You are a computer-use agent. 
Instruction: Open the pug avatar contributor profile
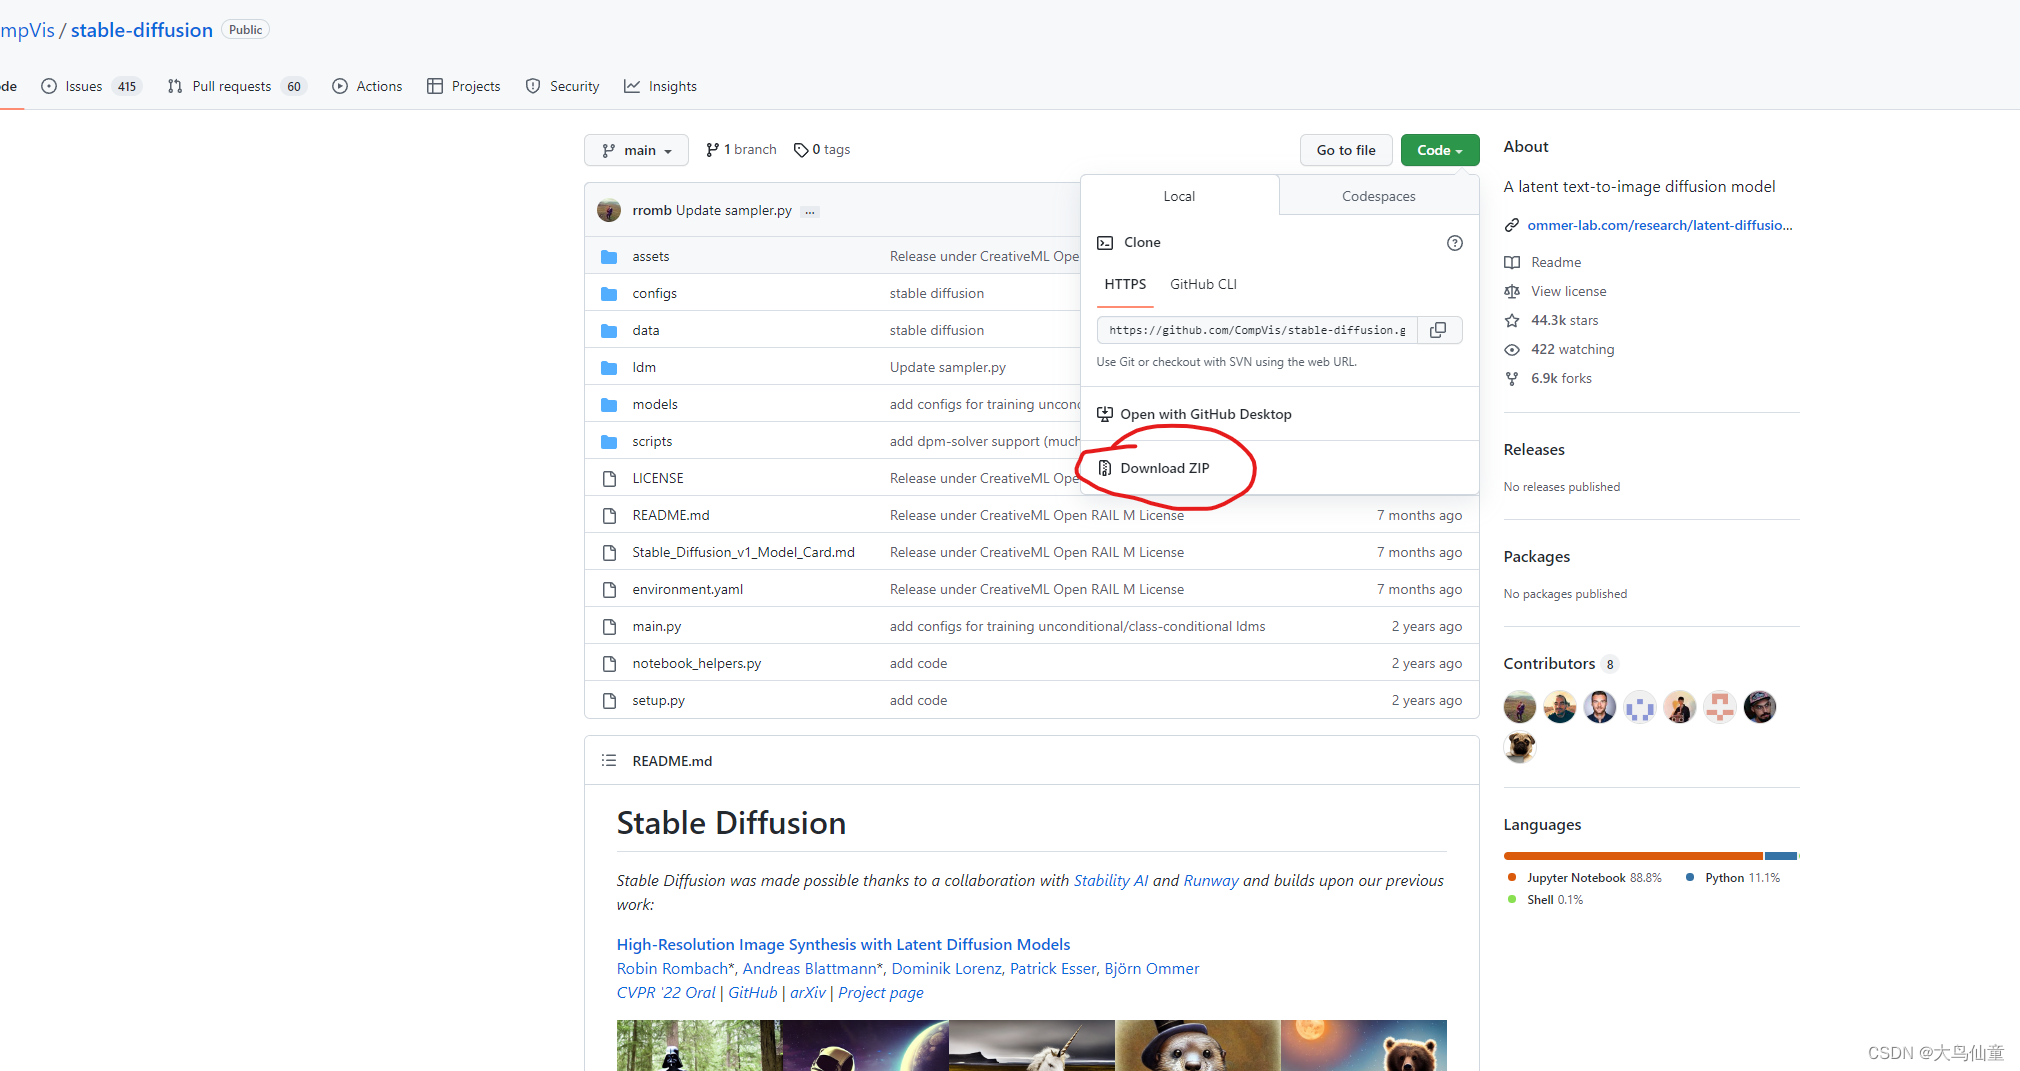click(1520, 747)
